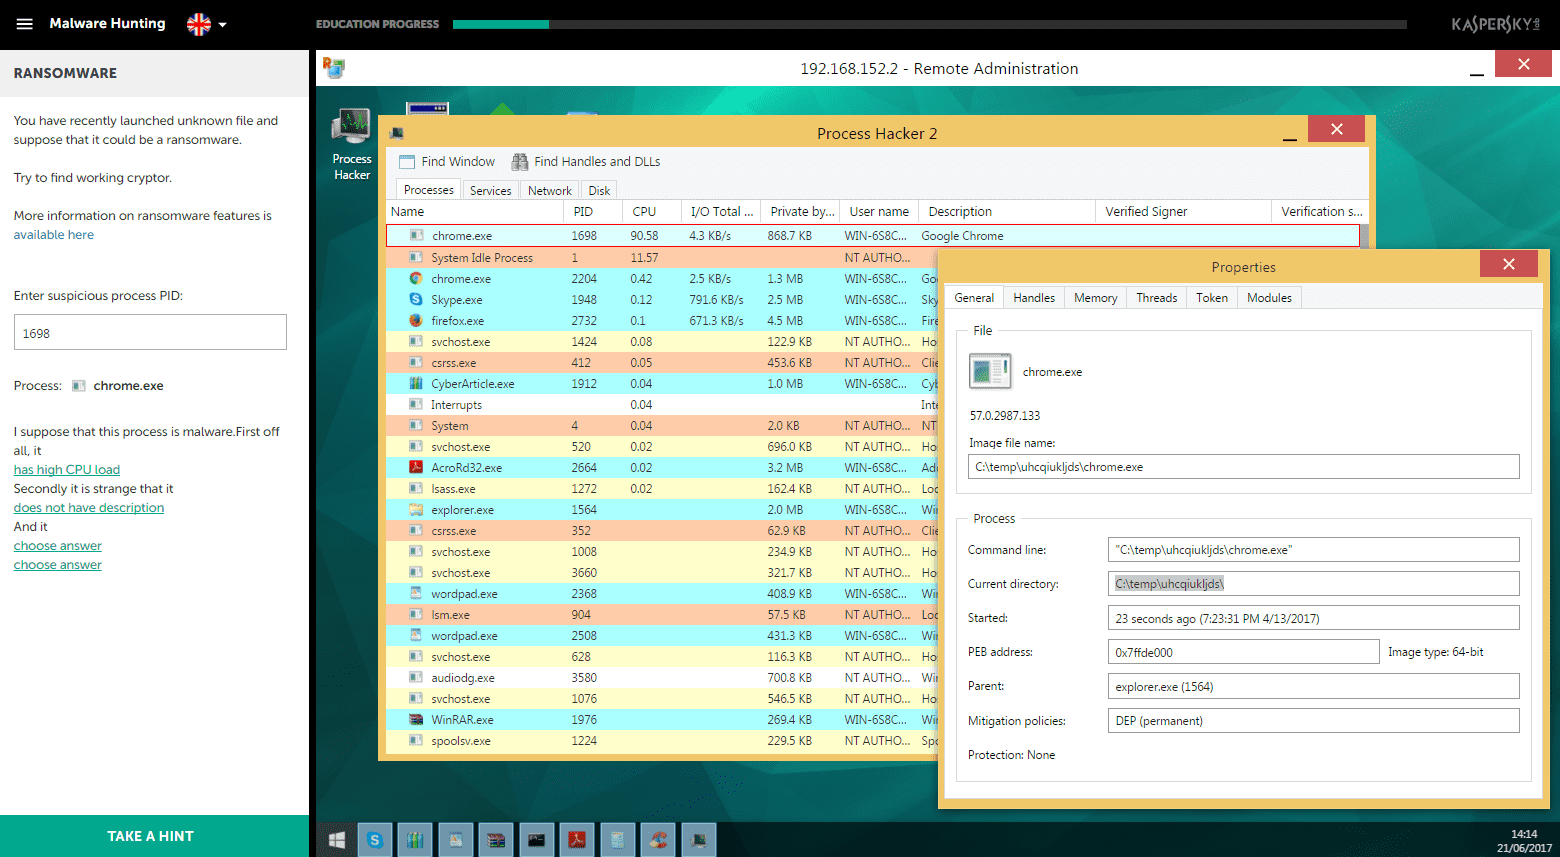Click the Adobe Reader taskbar icon

pyautogui.click(x=577, y=840)
